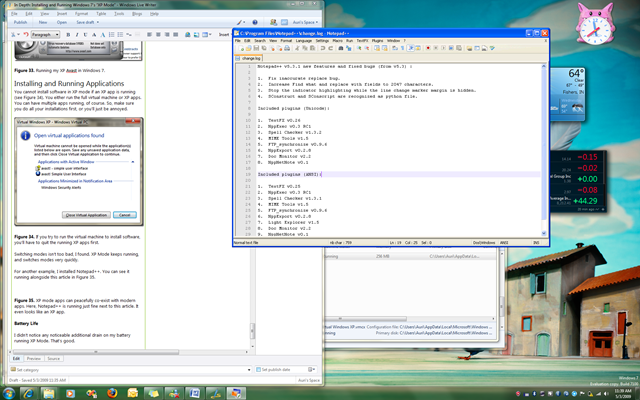
Task: Click the Underline formatting icon
Action: click(85, 34)
